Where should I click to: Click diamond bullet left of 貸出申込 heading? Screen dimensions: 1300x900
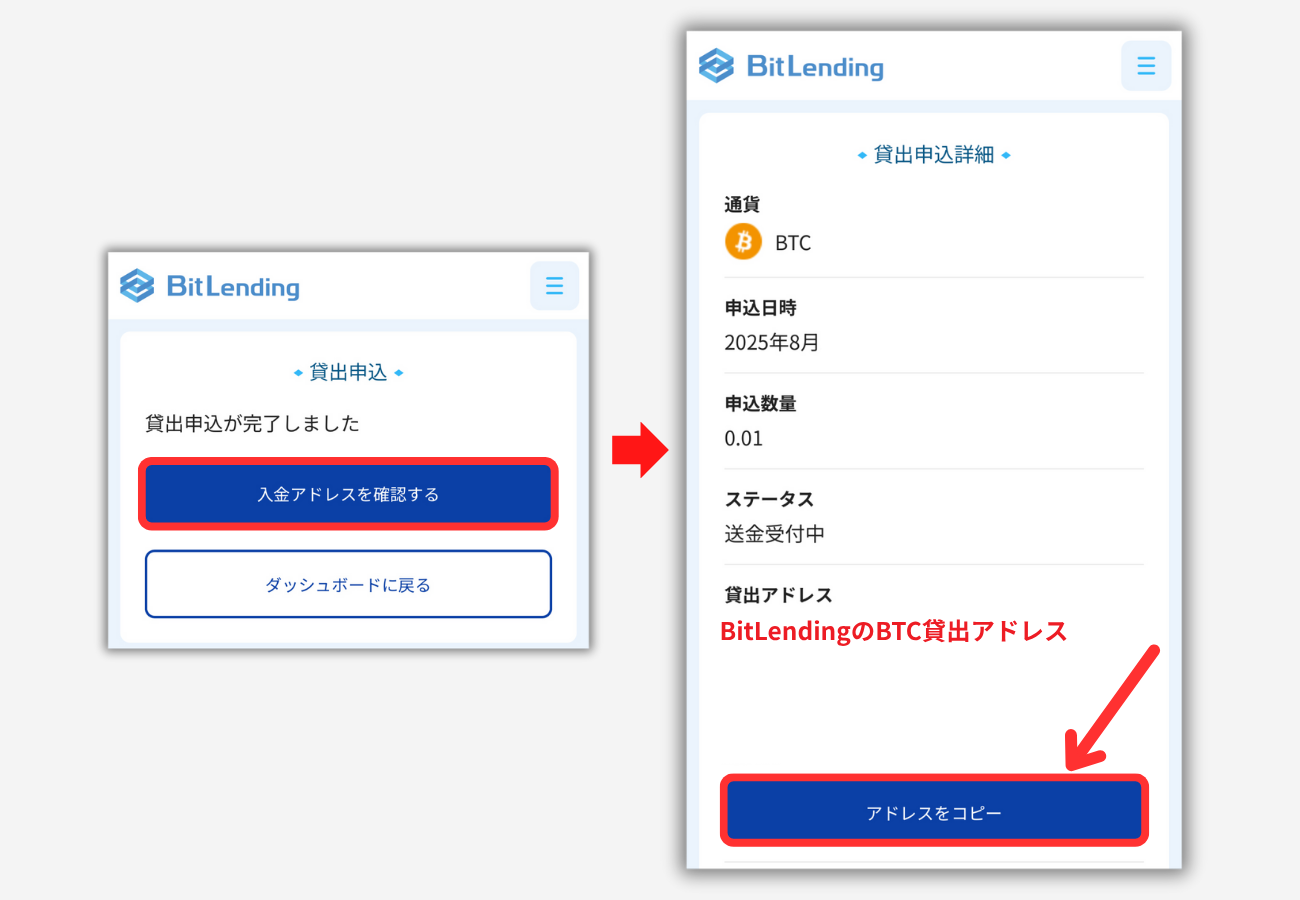click(298, 373)
